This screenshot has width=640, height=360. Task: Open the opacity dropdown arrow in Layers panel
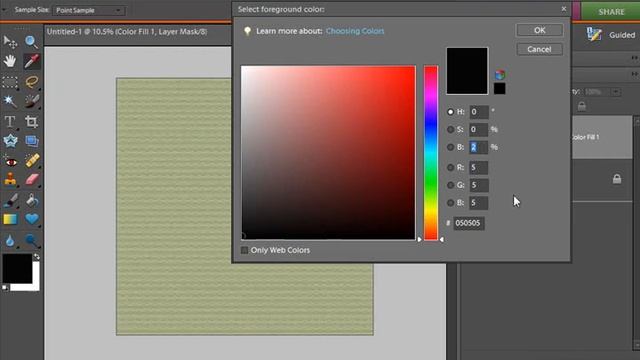(616, 92)
